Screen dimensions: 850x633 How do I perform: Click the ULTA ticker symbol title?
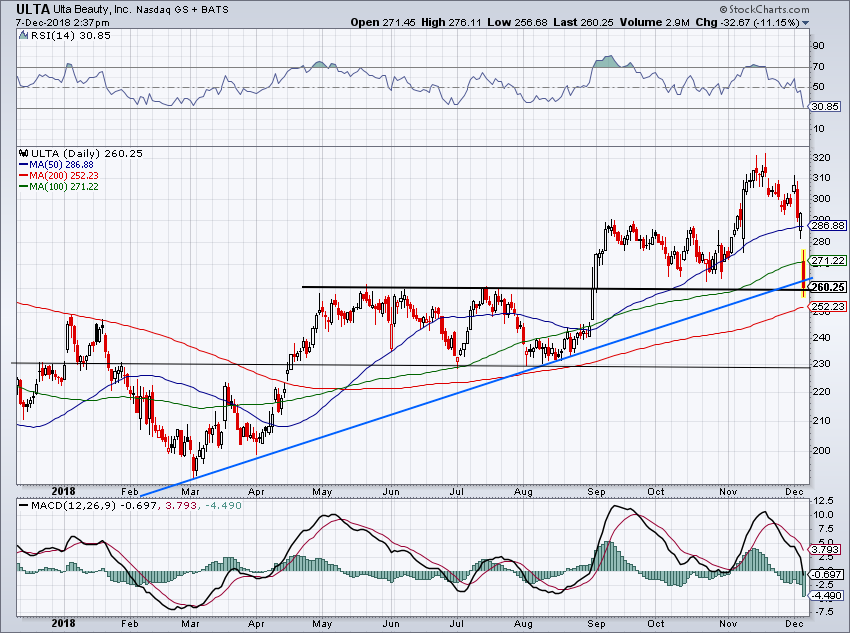pos(33,9)
